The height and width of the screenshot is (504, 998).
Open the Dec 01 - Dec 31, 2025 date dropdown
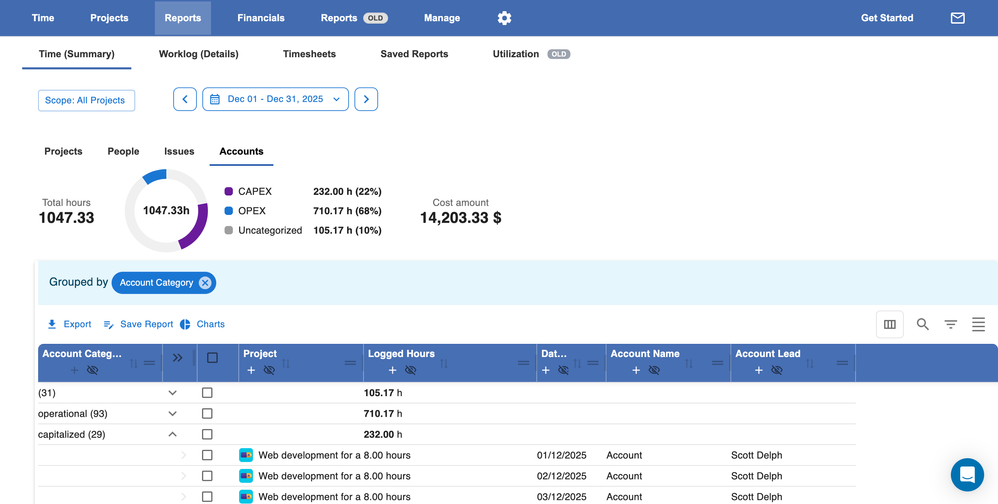[x=275, y=99]
